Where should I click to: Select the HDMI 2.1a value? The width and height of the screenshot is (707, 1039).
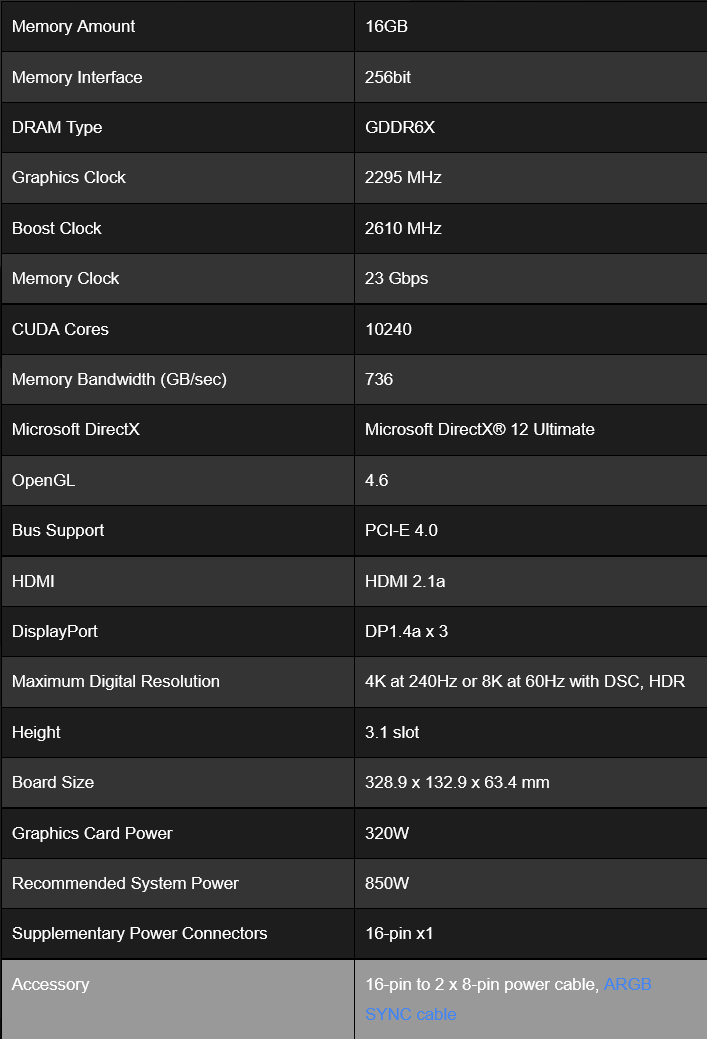[x=405, y=581]
